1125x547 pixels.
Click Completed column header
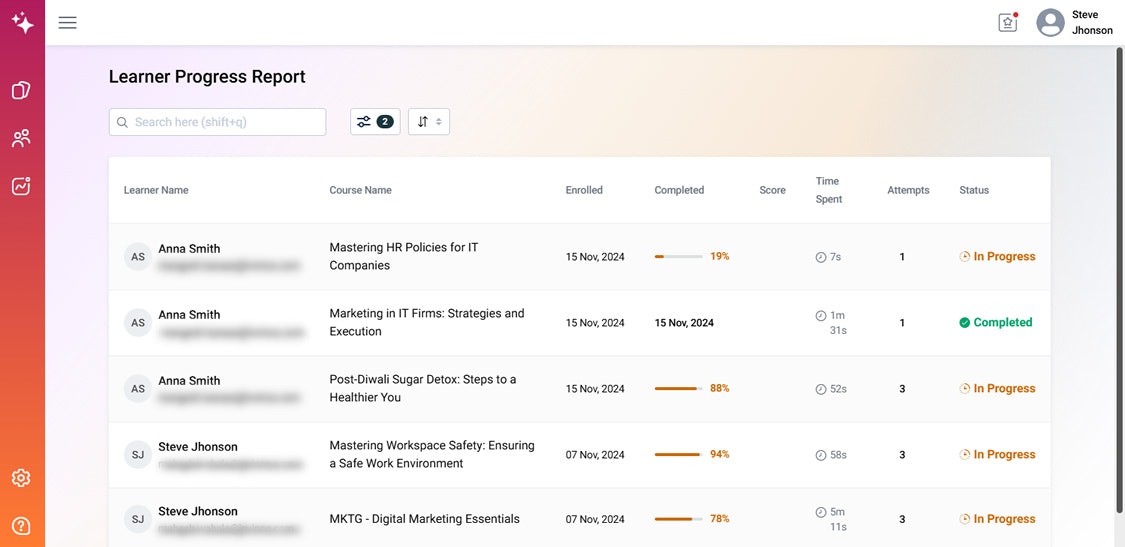[x=679, y=190]
